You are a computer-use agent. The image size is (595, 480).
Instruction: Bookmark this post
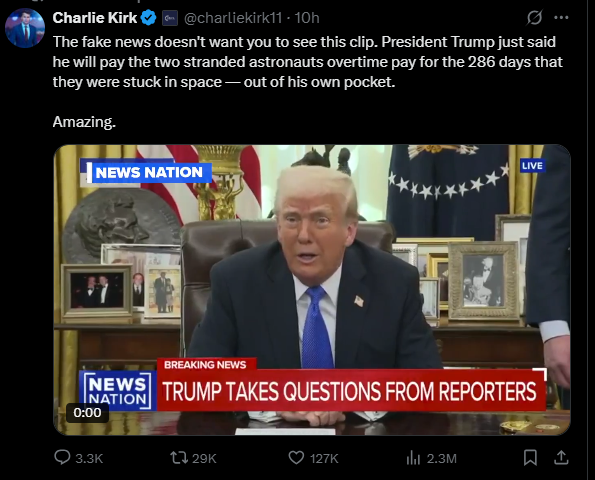530,458
